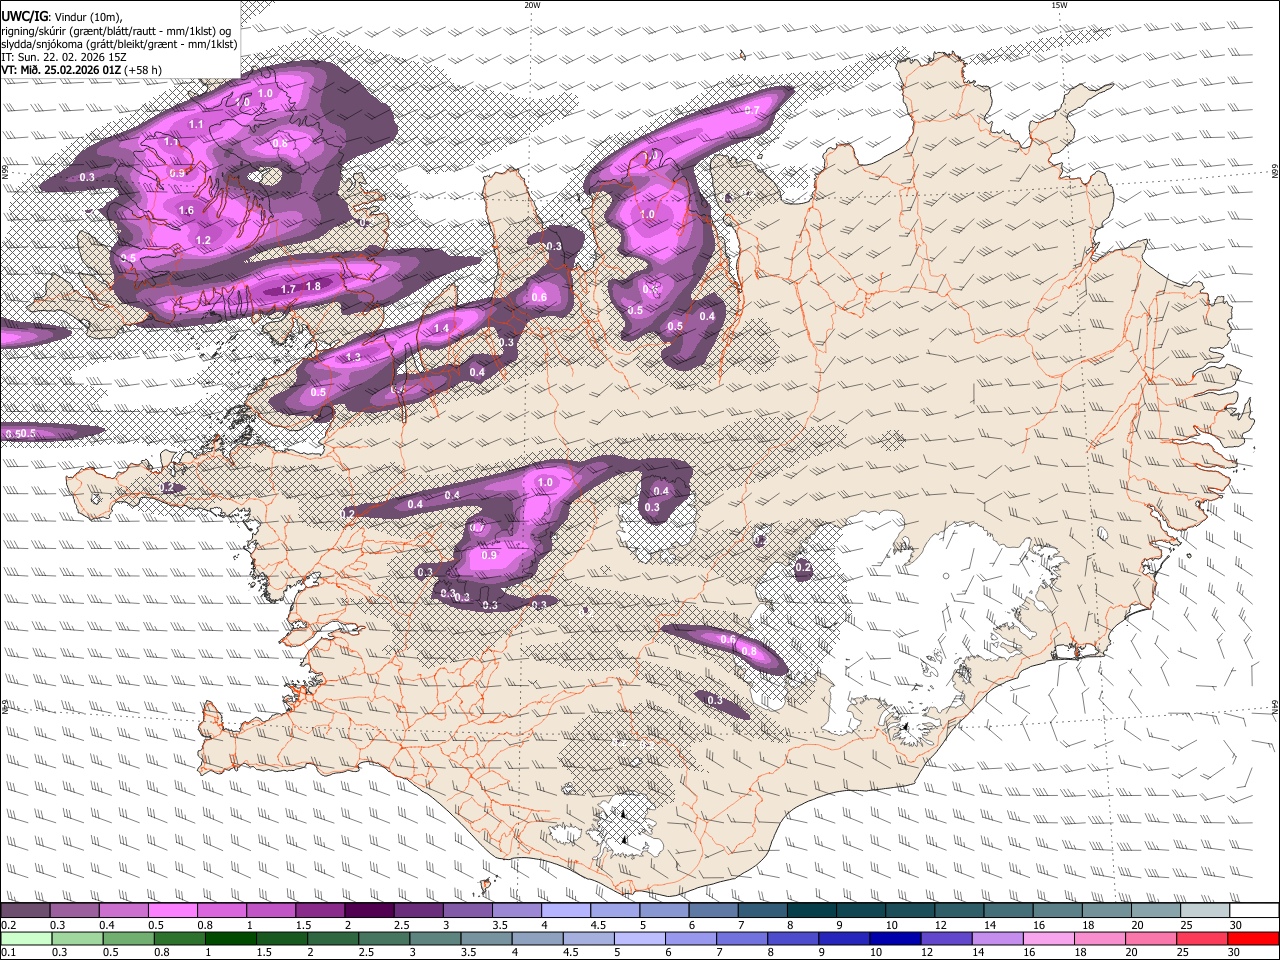This screenshot has width=1280, height=960.
Task: Click the 'IT: Sun. 22. 02. 2026 15Z' line
Action: pyautogui.click(x=64, y=57)
